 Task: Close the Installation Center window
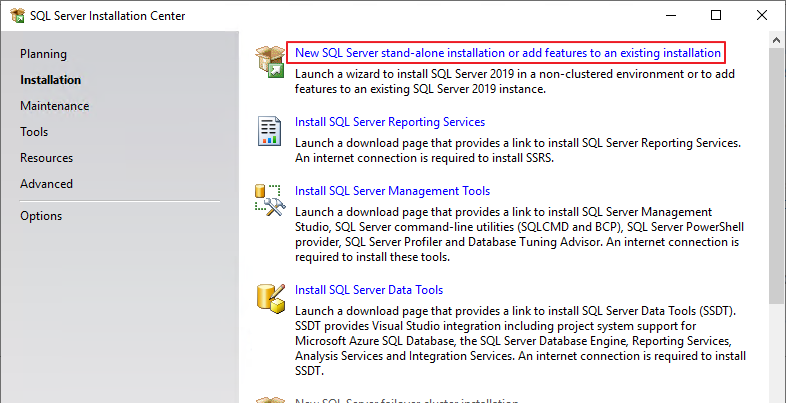pos(762,16)
